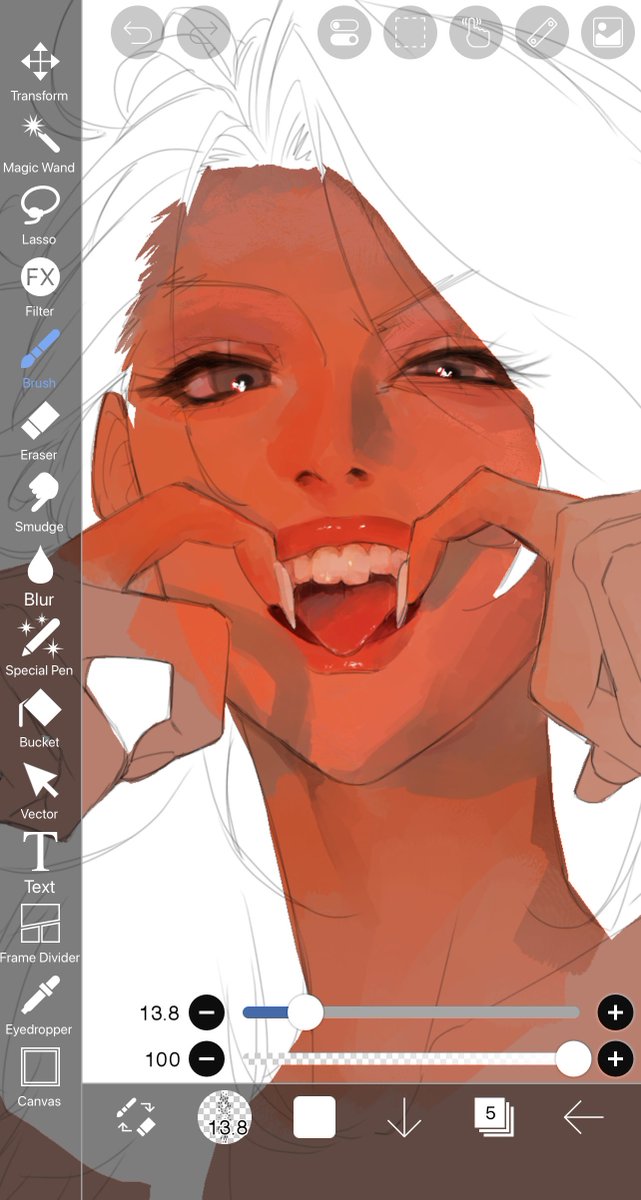Select the Bucket fill tool
The height and width of the screenshot is (1200, 641).
click(40, 719)
